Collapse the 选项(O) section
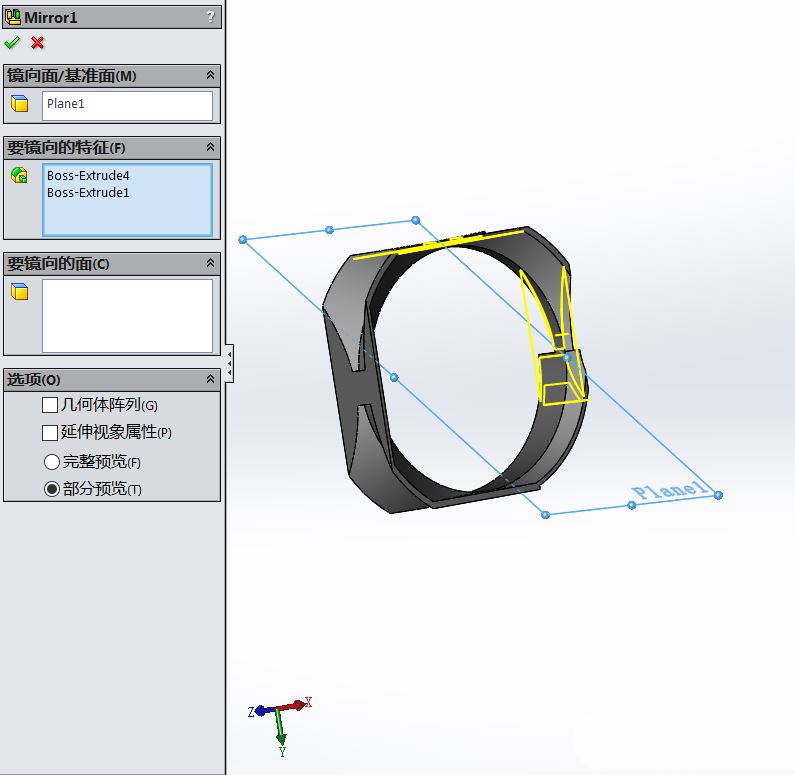Screen dimensions: 795x775 coord(210,379)
